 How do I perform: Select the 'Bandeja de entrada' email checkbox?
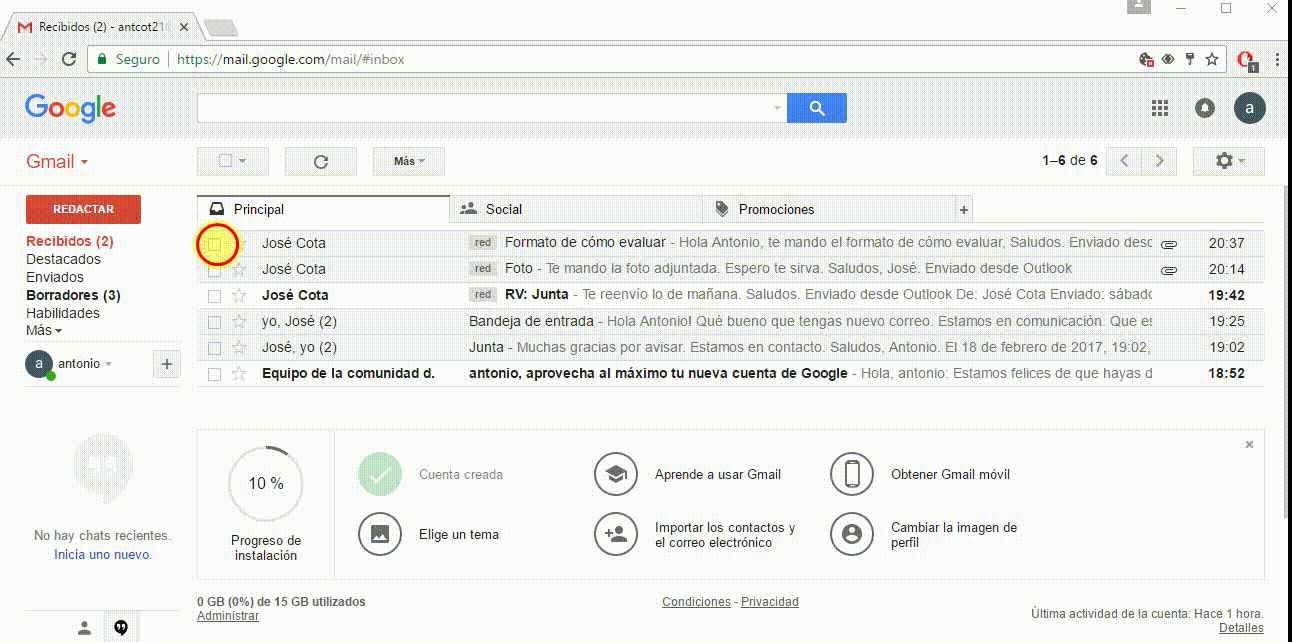(214, 321)
